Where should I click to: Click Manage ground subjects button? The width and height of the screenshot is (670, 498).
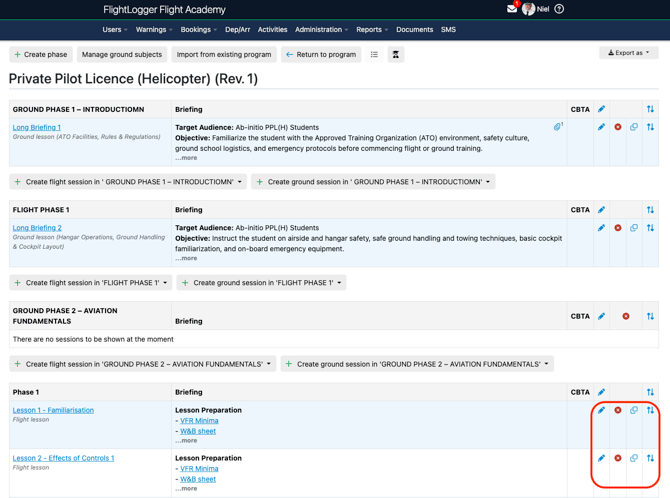pyautogui.click(x=122, y=54)
